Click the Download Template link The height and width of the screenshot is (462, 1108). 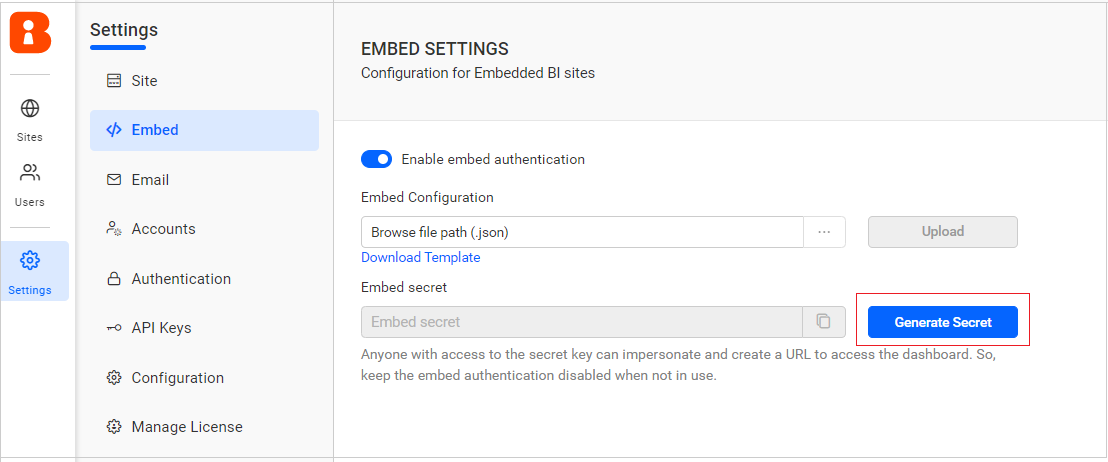(x=420, y=257)
